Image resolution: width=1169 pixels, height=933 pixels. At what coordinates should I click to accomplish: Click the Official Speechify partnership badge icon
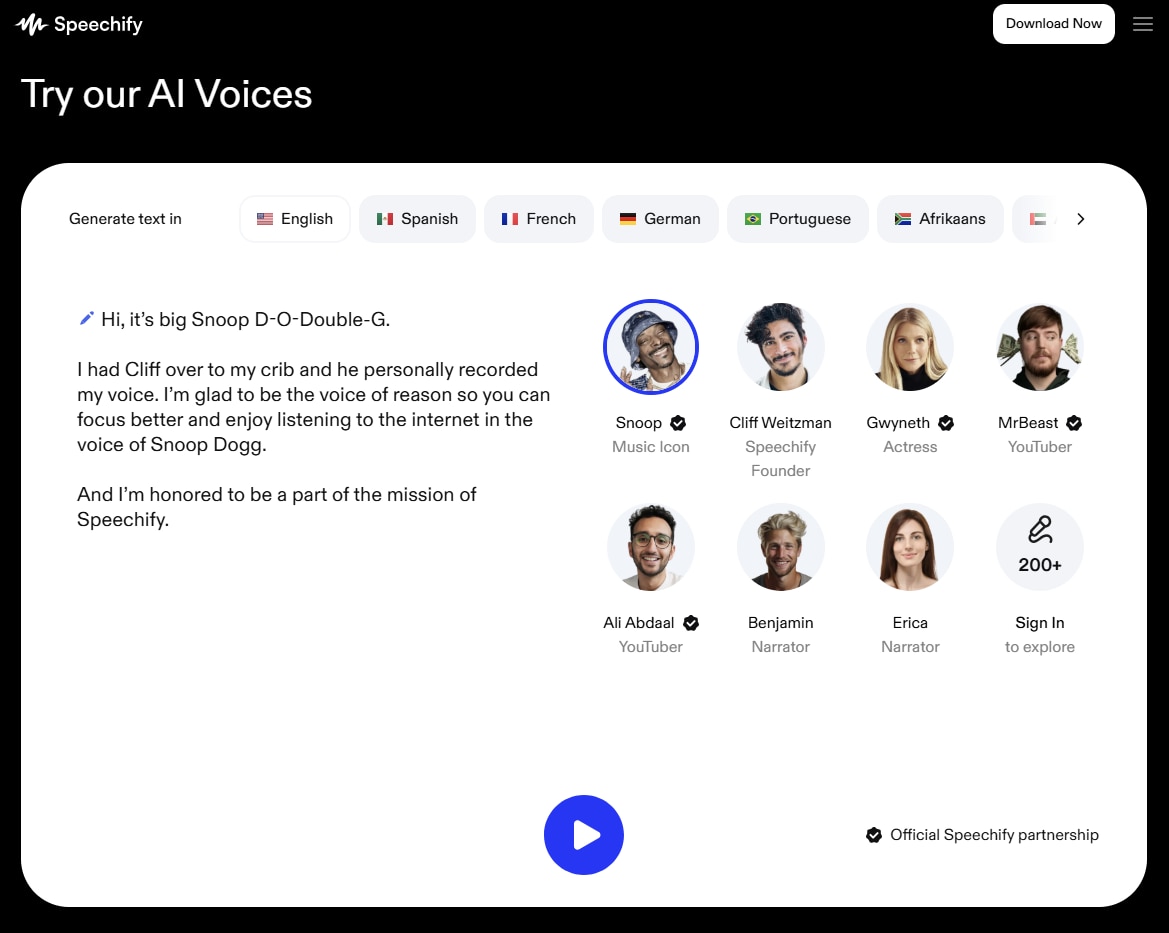click(874, 835)
